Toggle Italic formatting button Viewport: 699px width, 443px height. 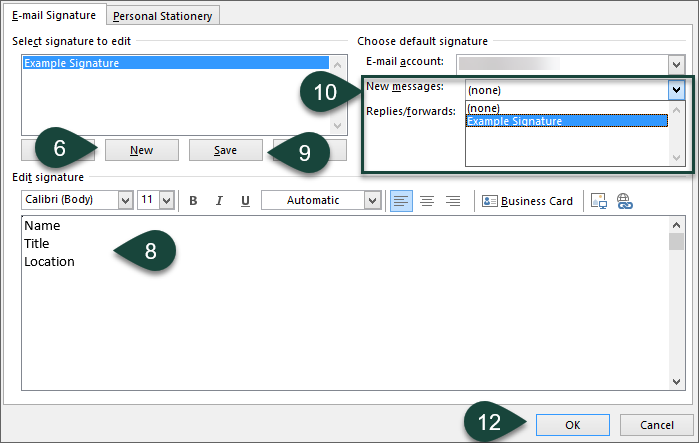pyautogui.click(x=219, y=201)
